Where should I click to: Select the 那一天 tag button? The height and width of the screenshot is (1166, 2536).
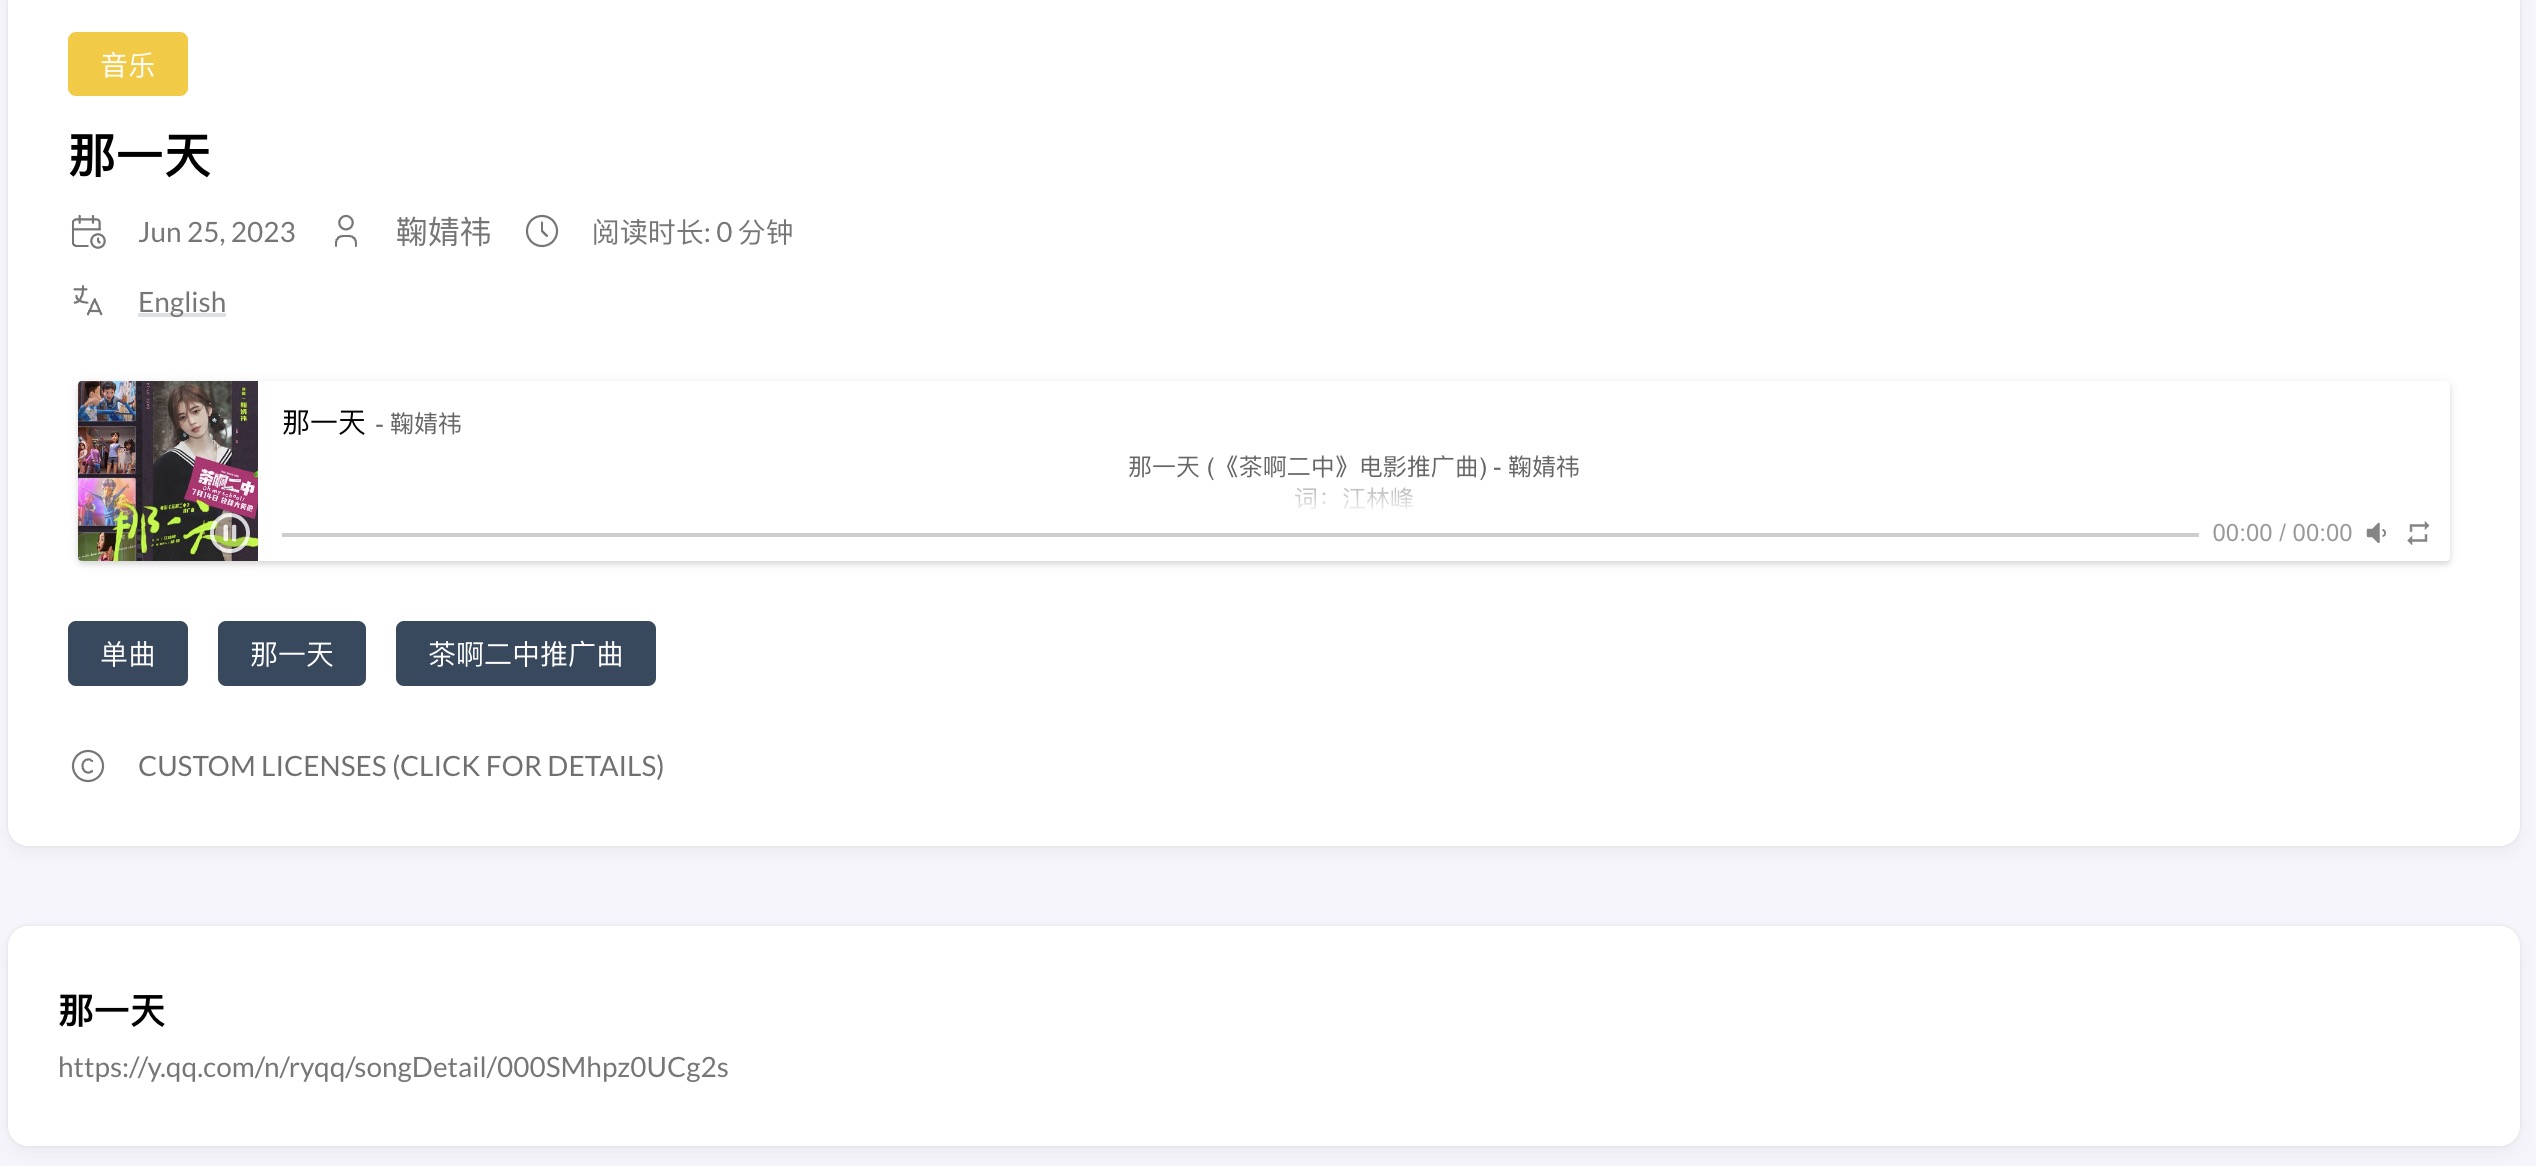click(292, 653)
